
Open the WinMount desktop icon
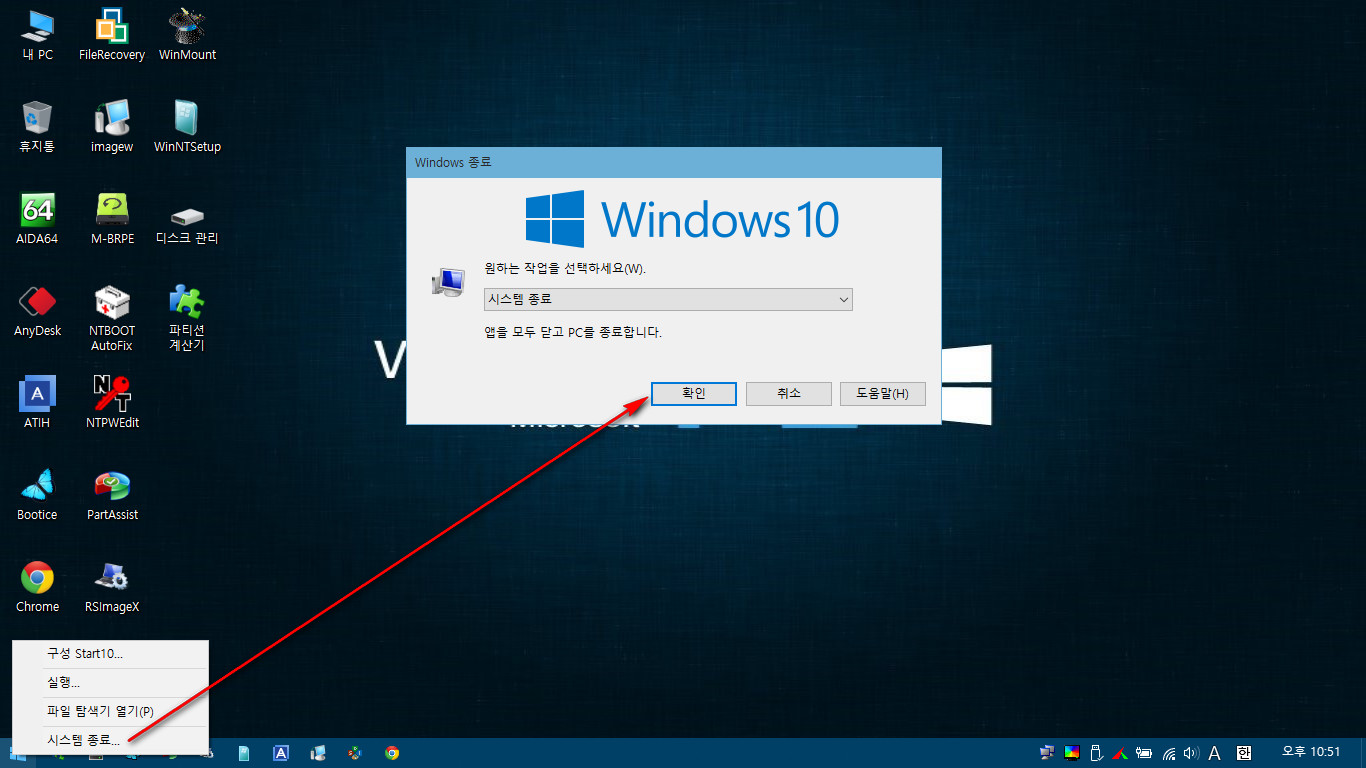(x=187, y=35)
